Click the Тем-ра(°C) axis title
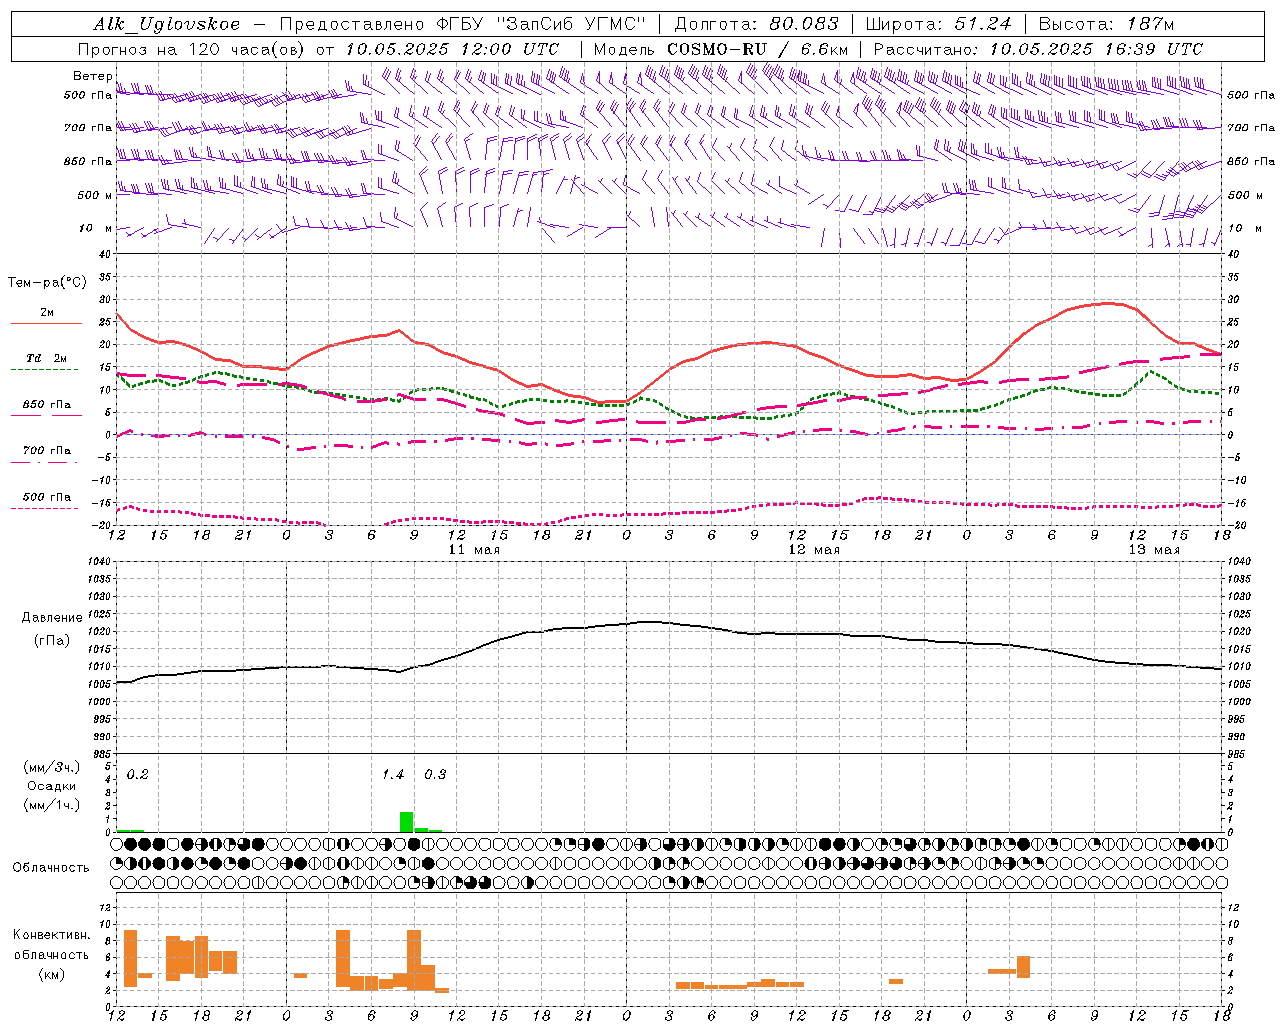This screenshot has width=1280, height=1024. (x=46, y=283)
